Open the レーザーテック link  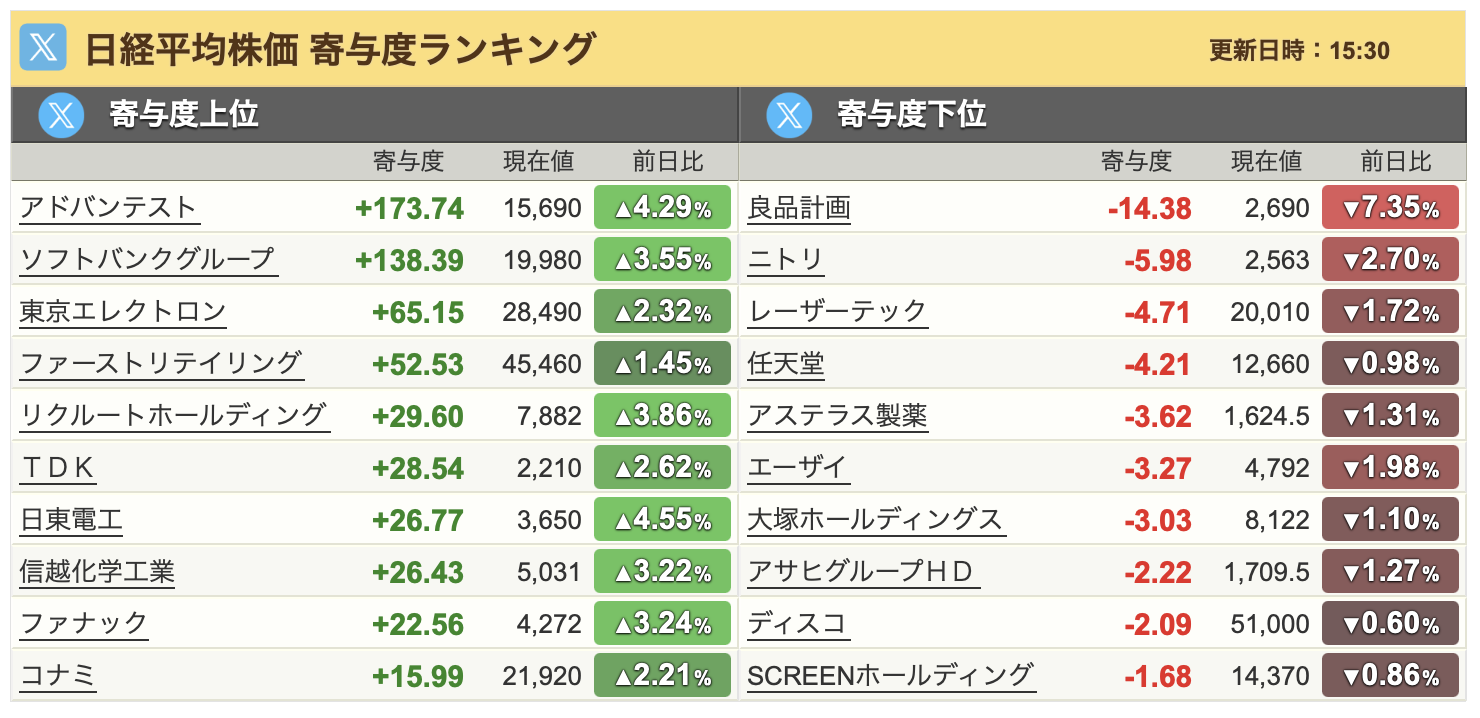click(837, 312)
